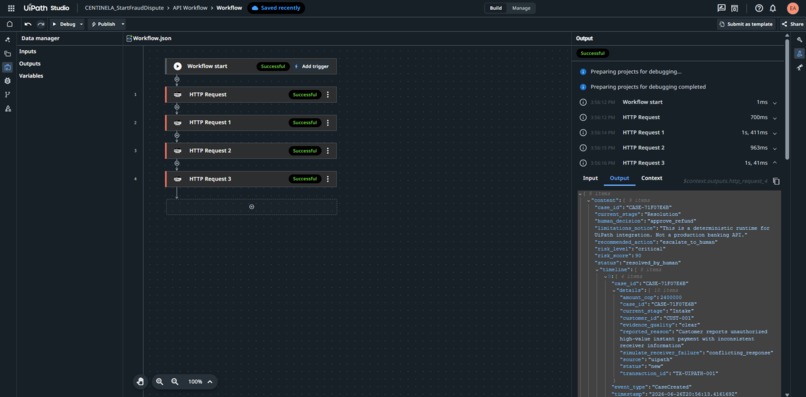The image size is (806, 397).
Task: Click the add activity placeholder below HTTP Request 3
Action: pyautogui.click(x=251, y=207)
